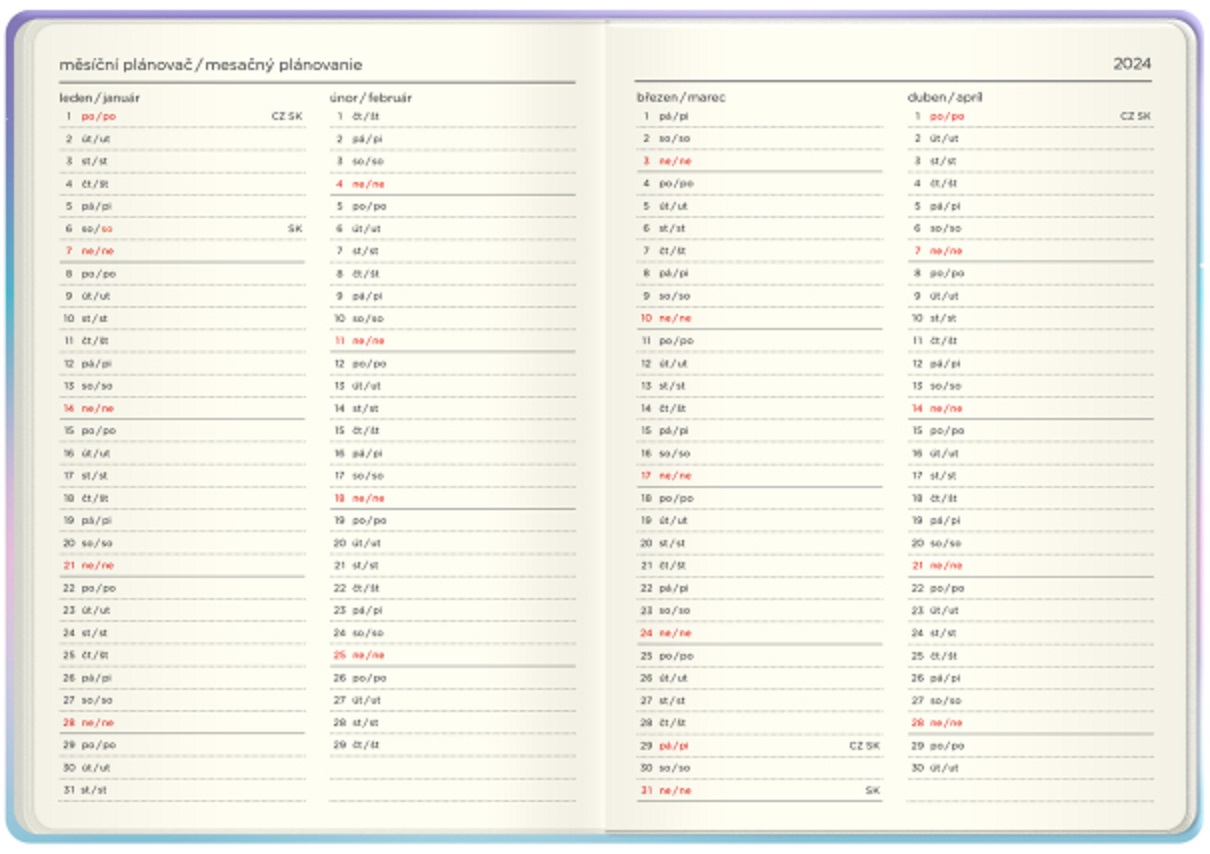Select the leden/január month heading
Screen dimensions: 1210x854
[100, 98]
